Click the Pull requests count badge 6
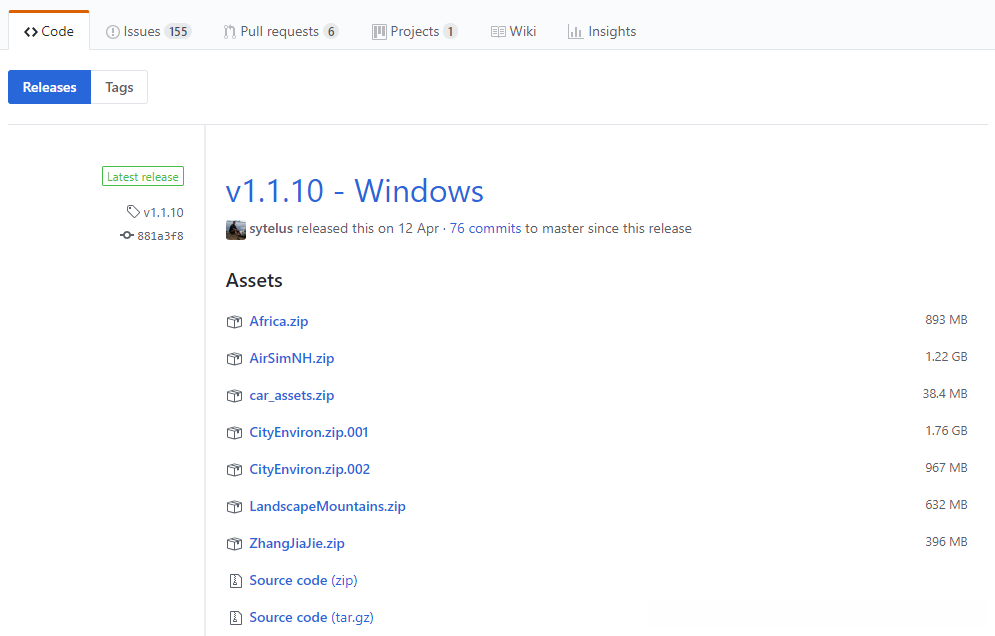995x636 pixels. [331, 31]
